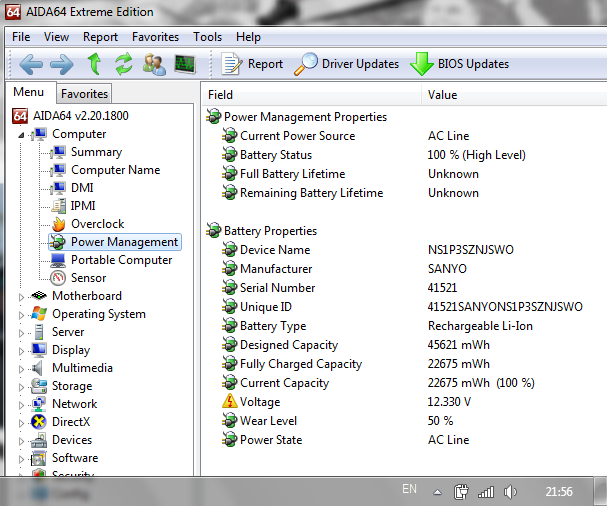Expand the Storage tree node
This screenshot has width=607, height=506.
point(22,386)
